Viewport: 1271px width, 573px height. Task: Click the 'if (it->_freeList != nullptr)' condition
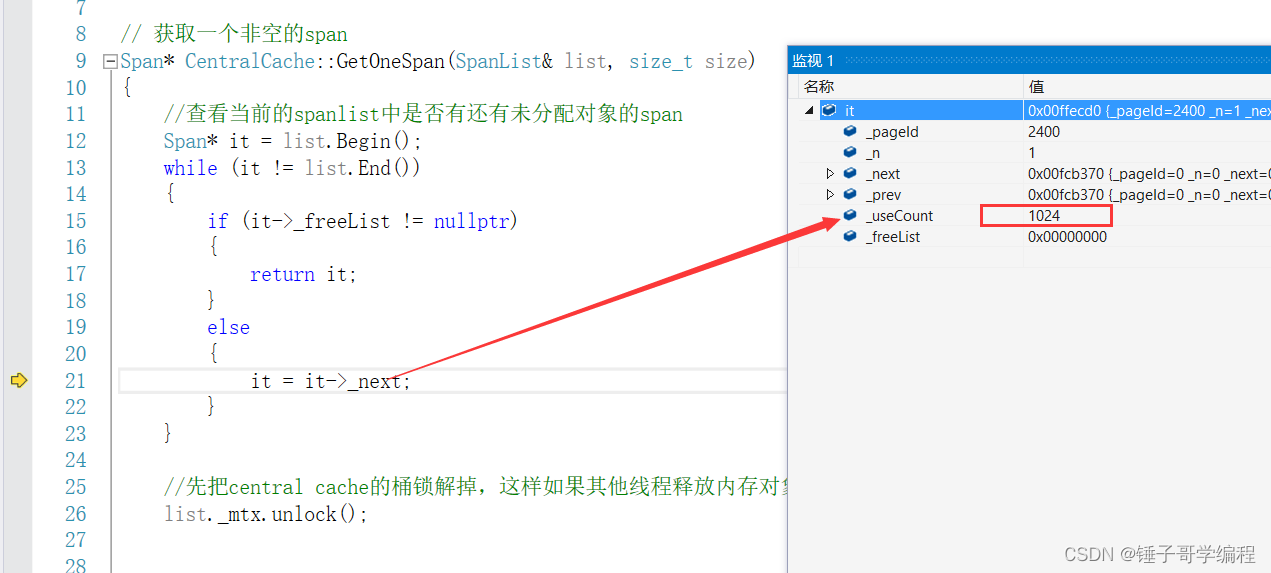pyautogui.click(x=363, y=221)
